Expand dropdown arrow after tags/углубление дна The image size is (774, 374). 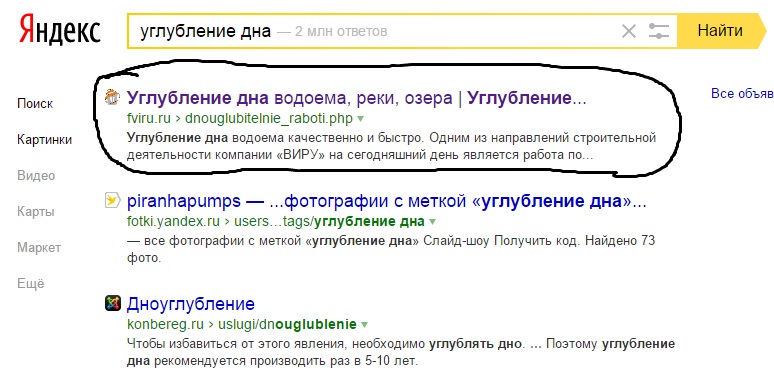tap(432, 222)
